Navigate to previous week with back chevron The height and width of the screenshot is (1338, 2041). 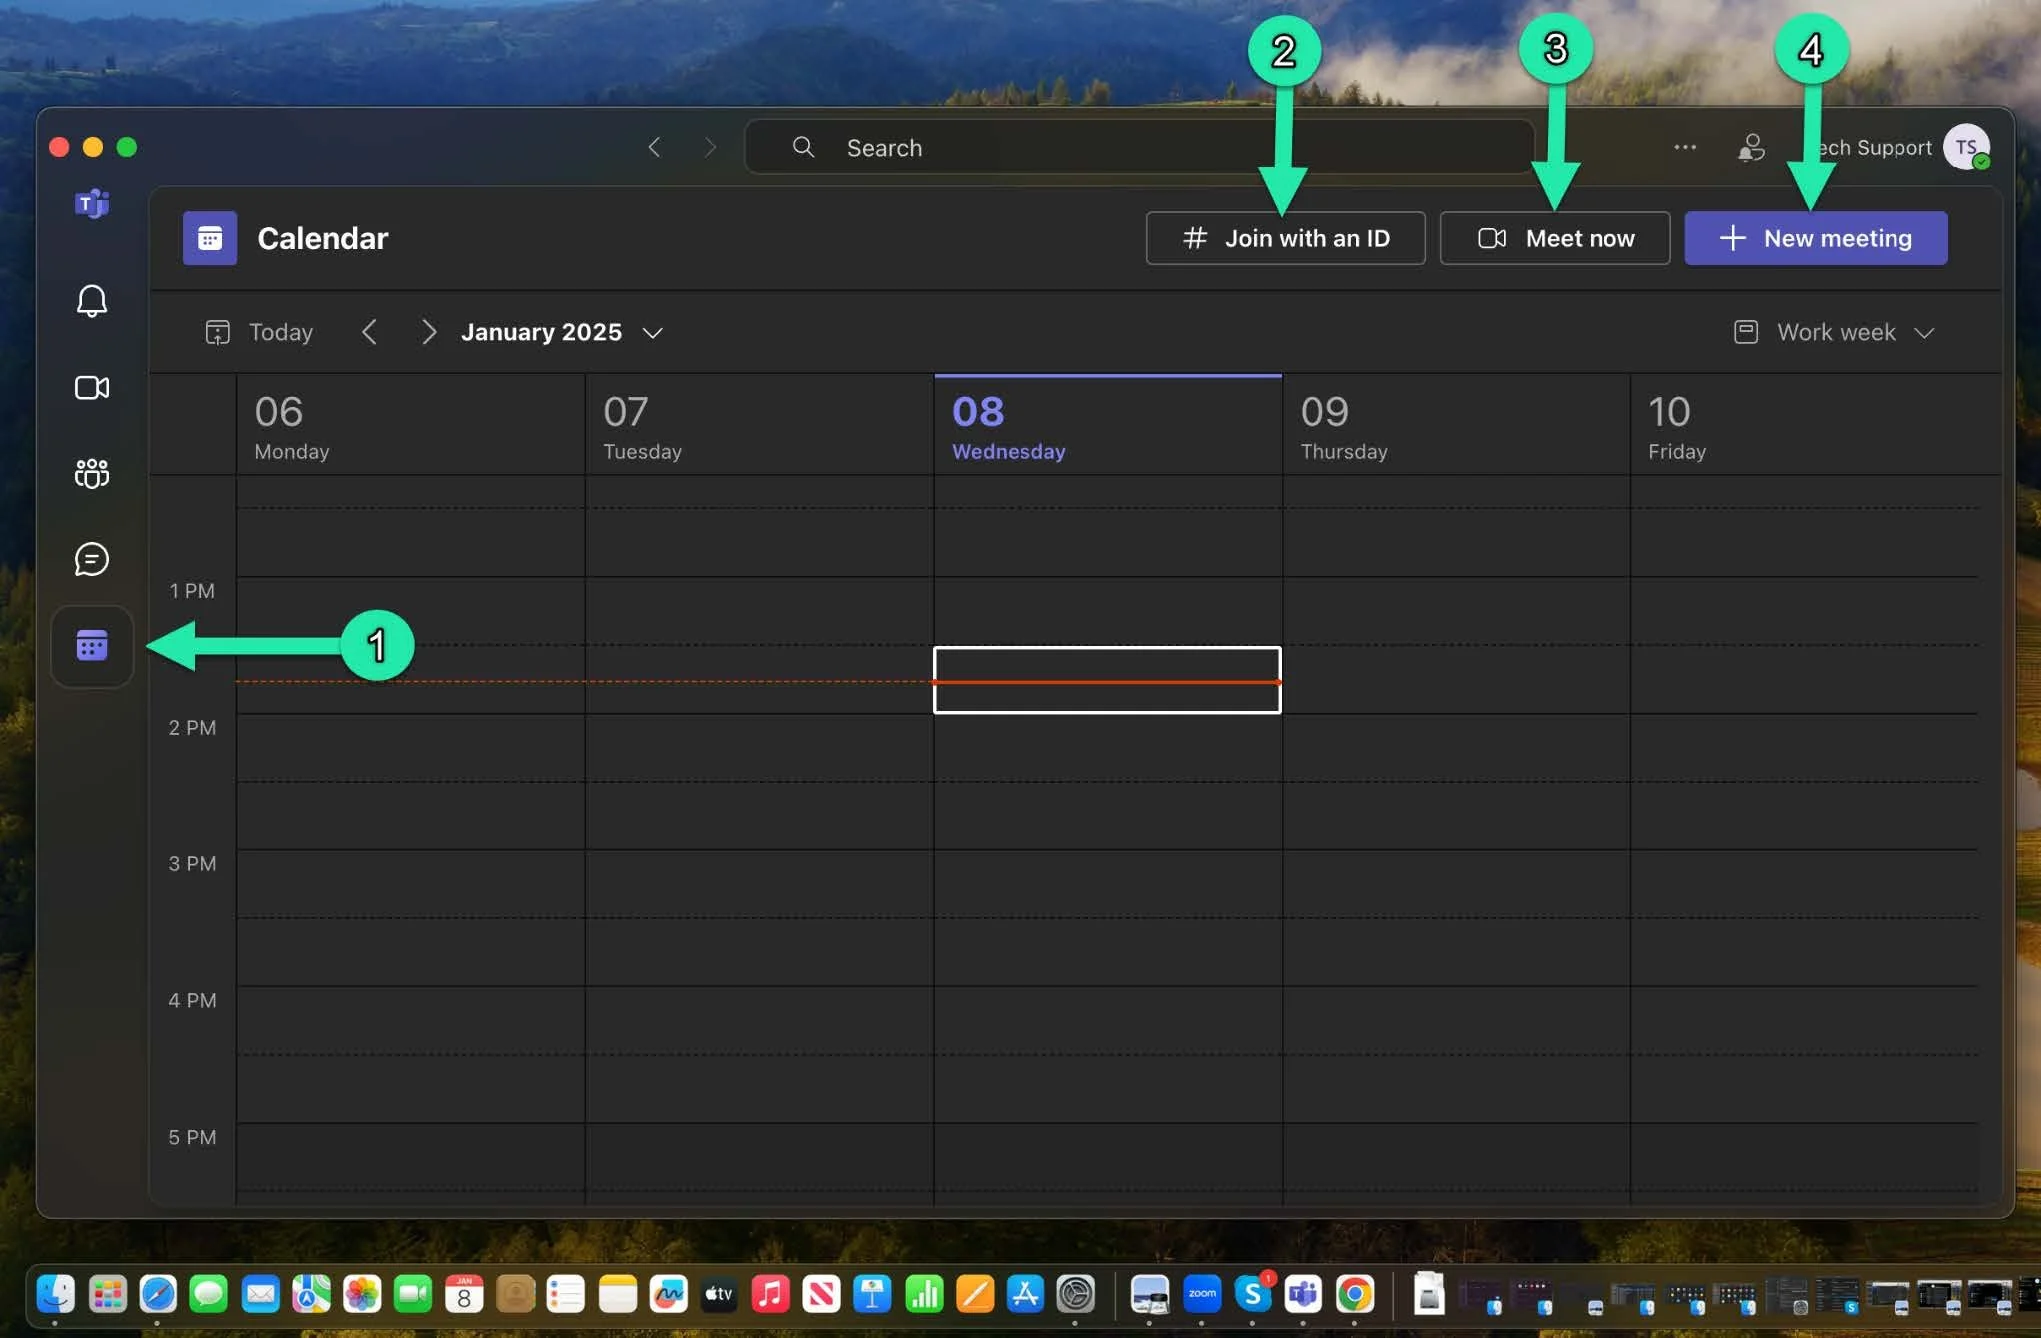click(x=369, y=332)
